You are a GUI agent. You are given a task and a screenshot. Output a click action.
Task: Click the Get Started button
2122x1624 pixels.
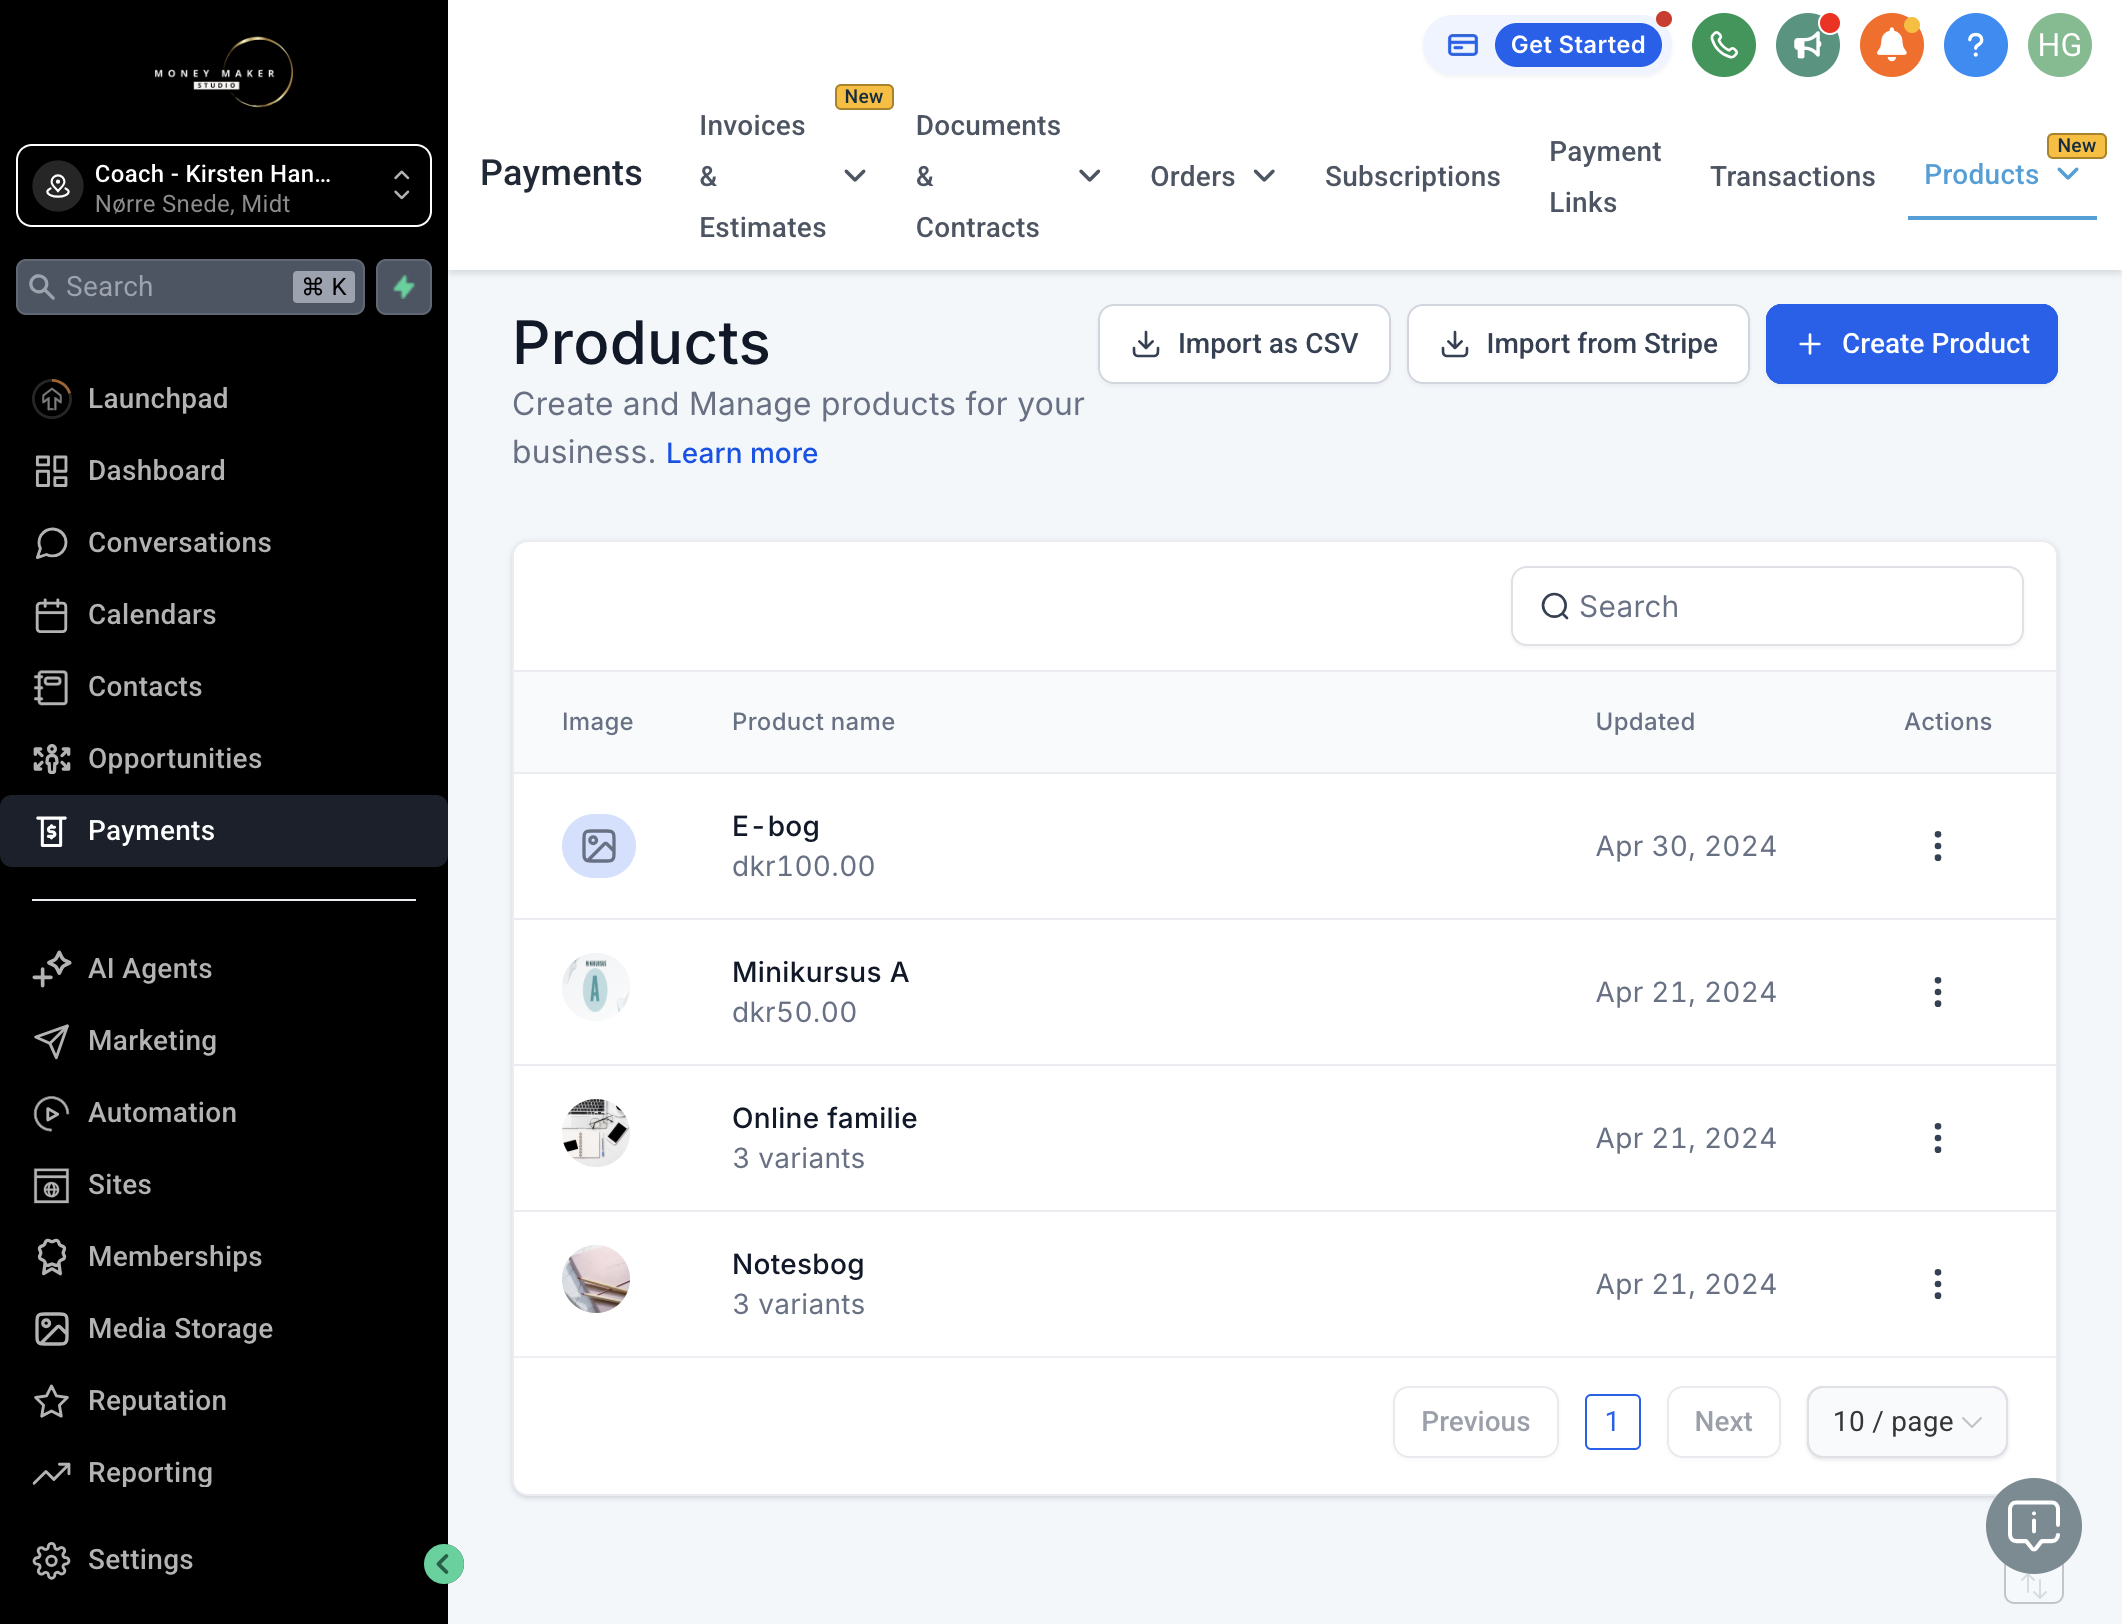click(x=1577, y=45)
